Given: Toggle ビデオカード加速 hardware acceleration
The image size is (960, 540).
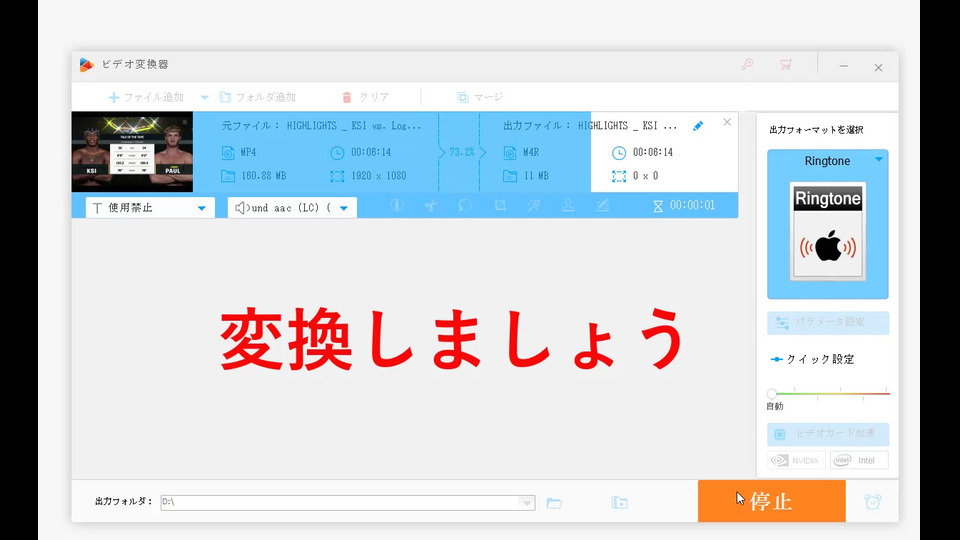Looking at the screenshot, I should [x=828, y=434].
